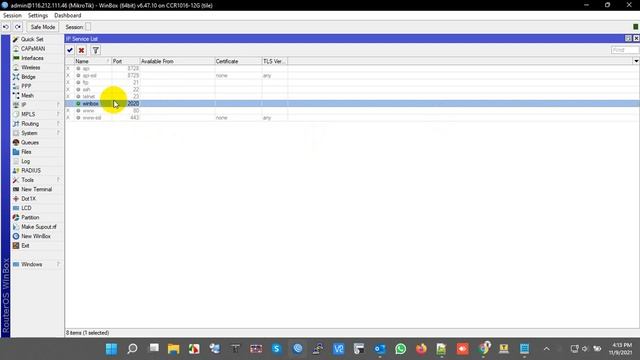
Task: Select the www-ssl service row
Action: coord(352,118)
